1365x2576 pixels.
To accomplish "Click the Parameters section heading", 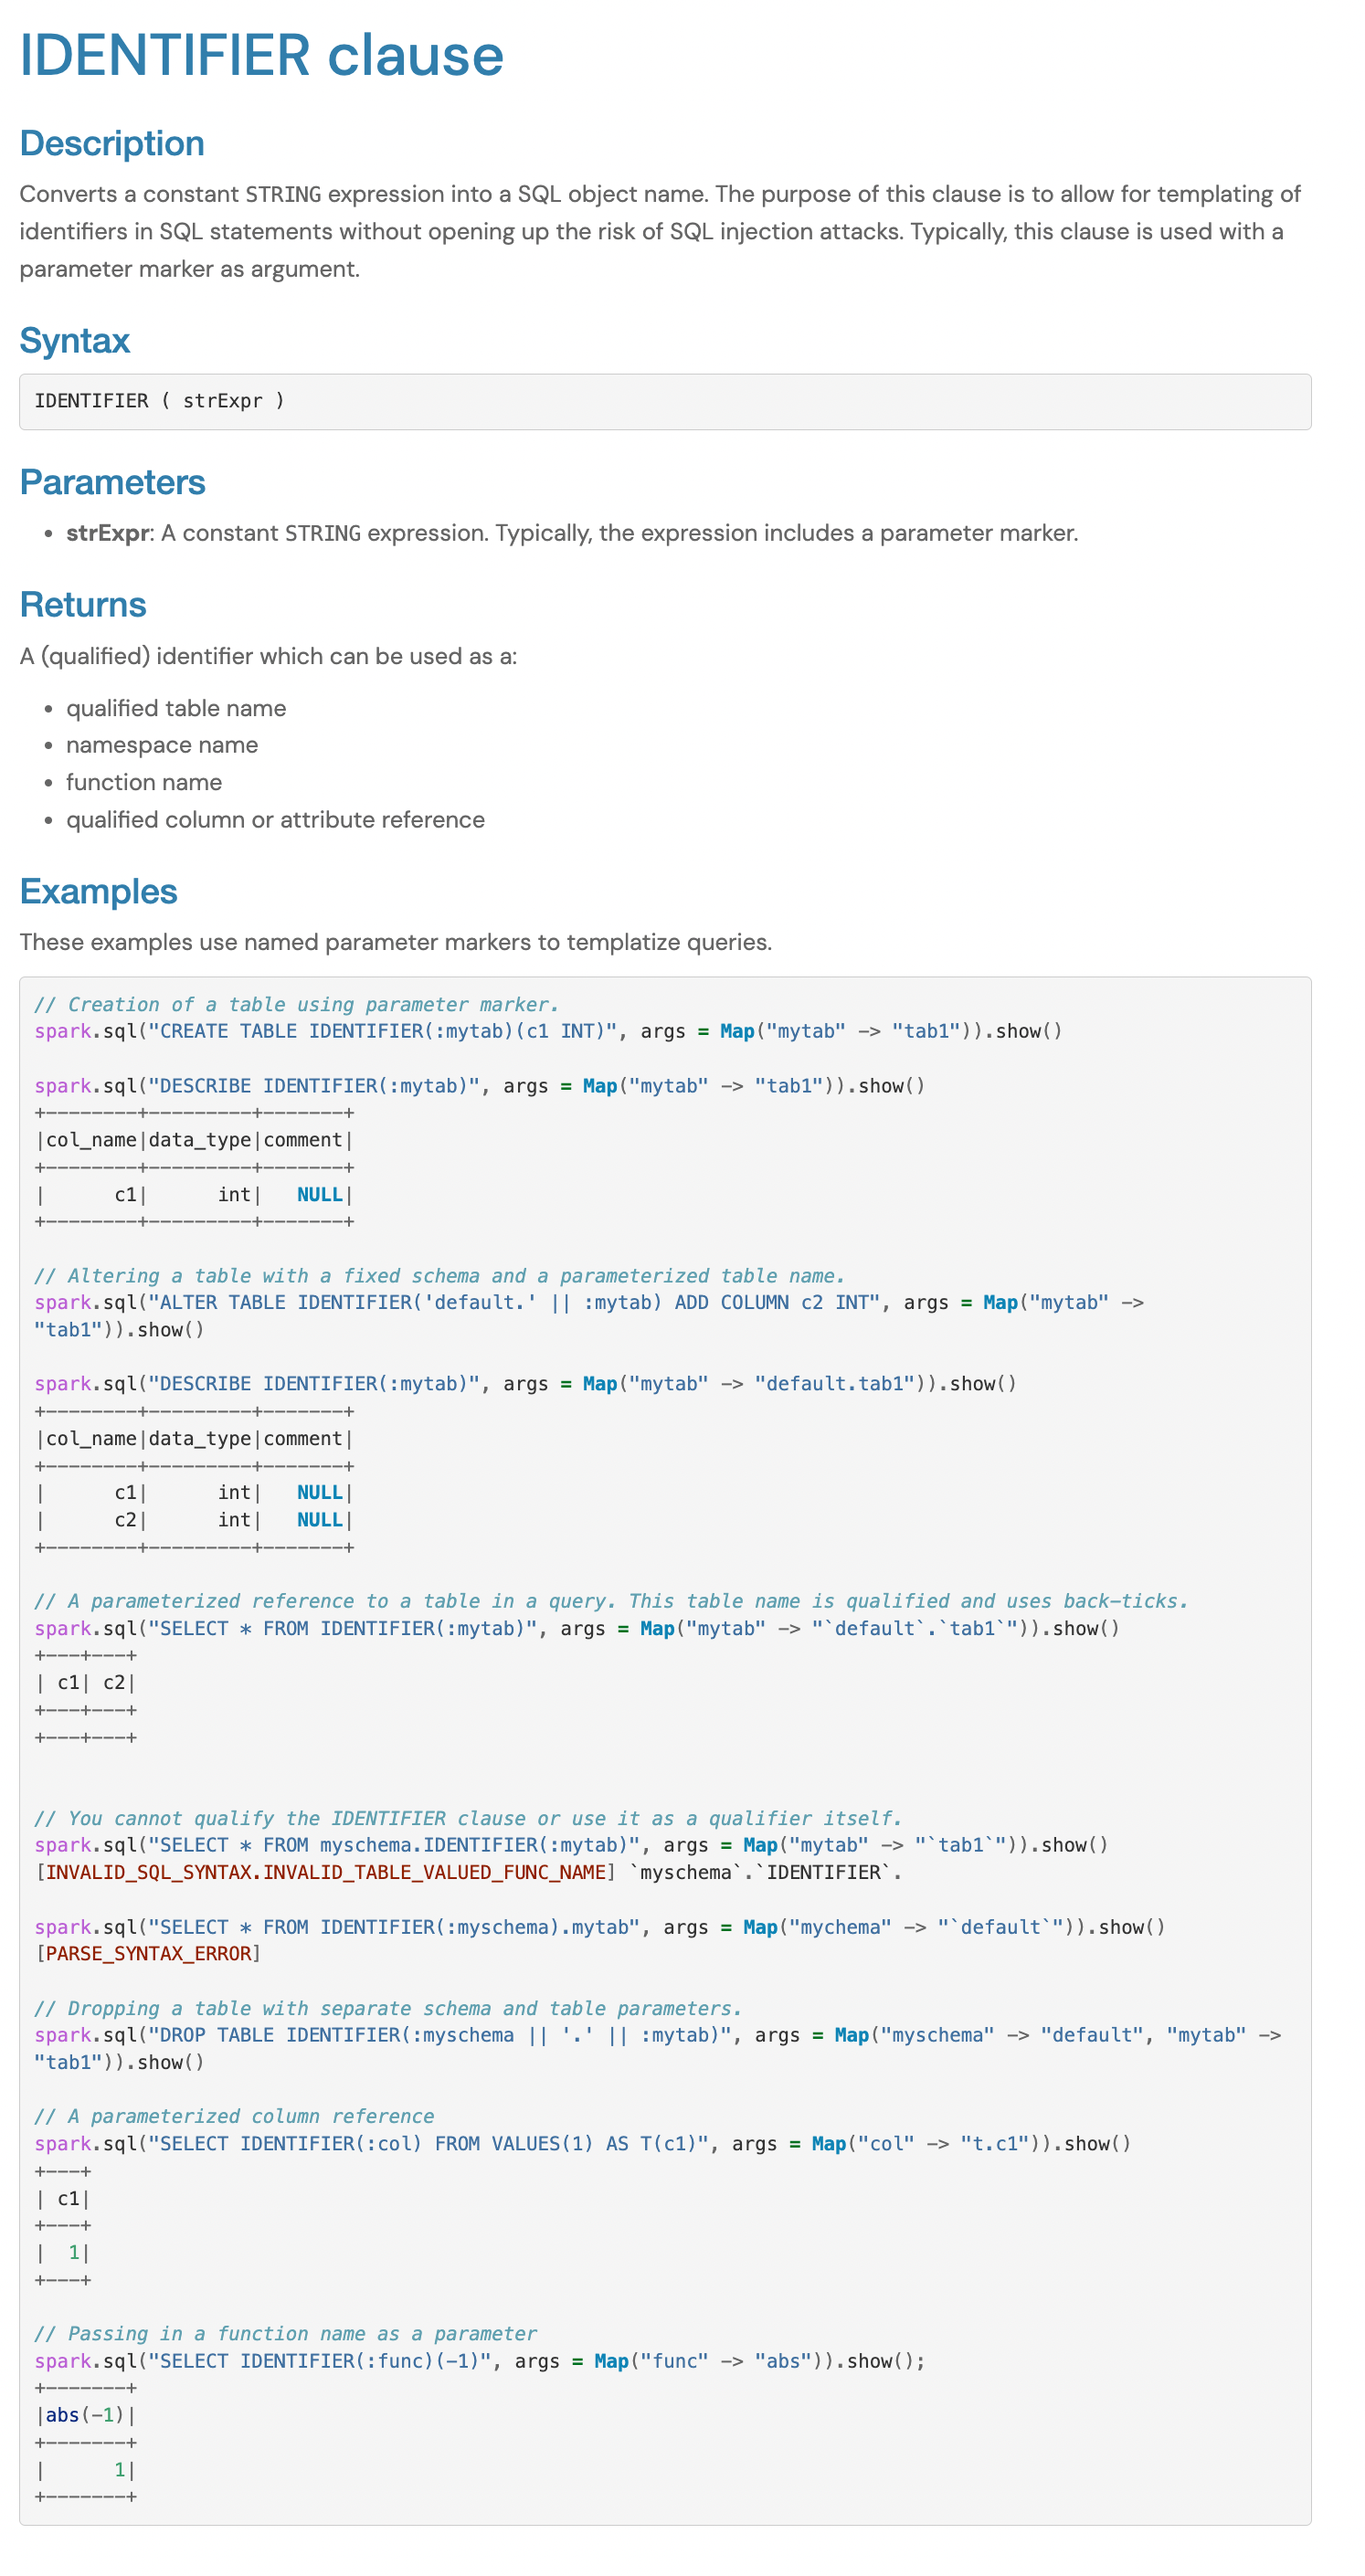I will coord(112,482).
